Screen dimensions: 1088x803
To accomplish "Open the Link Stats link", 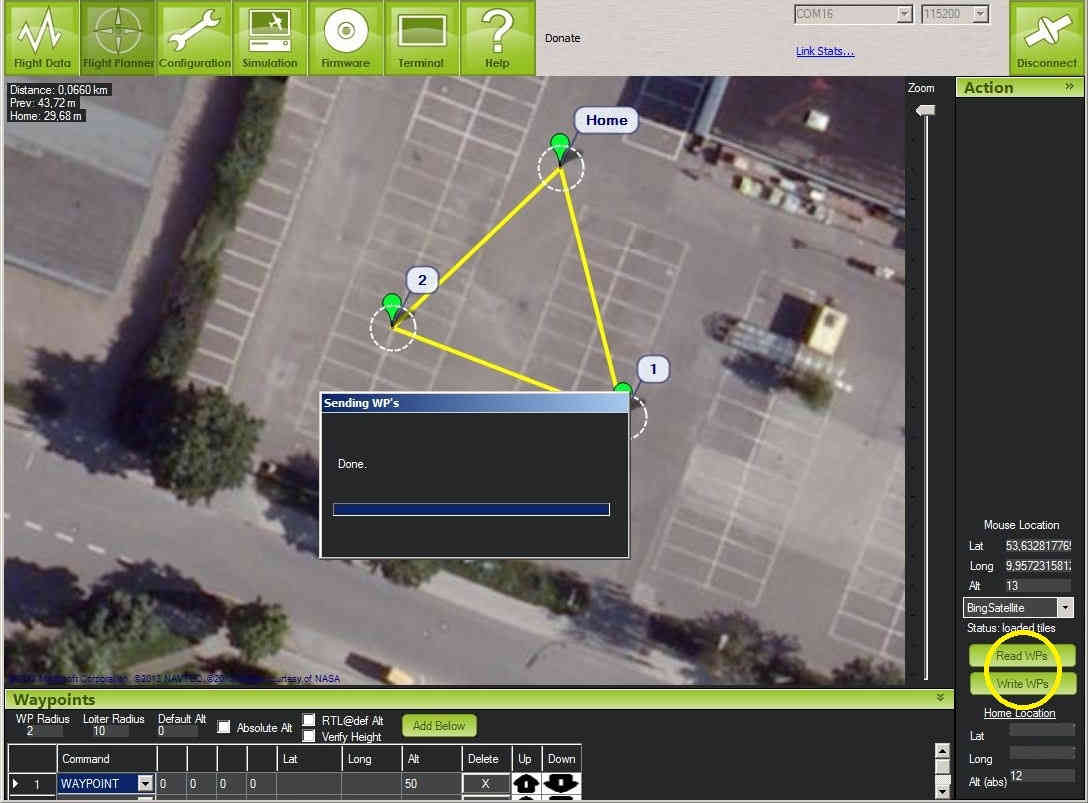I will pos(825,51).
